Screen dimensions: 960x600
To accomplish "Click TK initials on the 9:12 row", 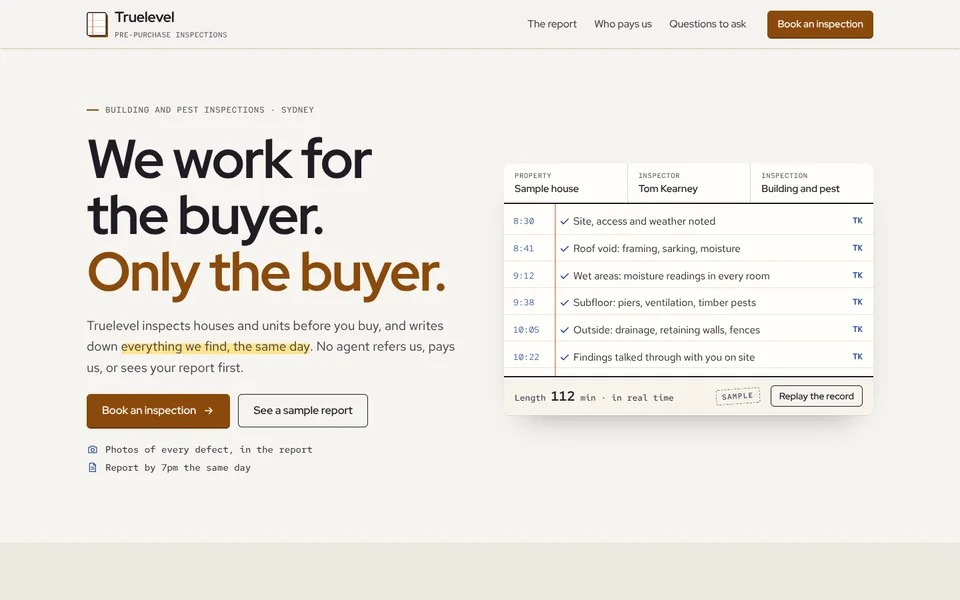I will click(x=857, y=276).
